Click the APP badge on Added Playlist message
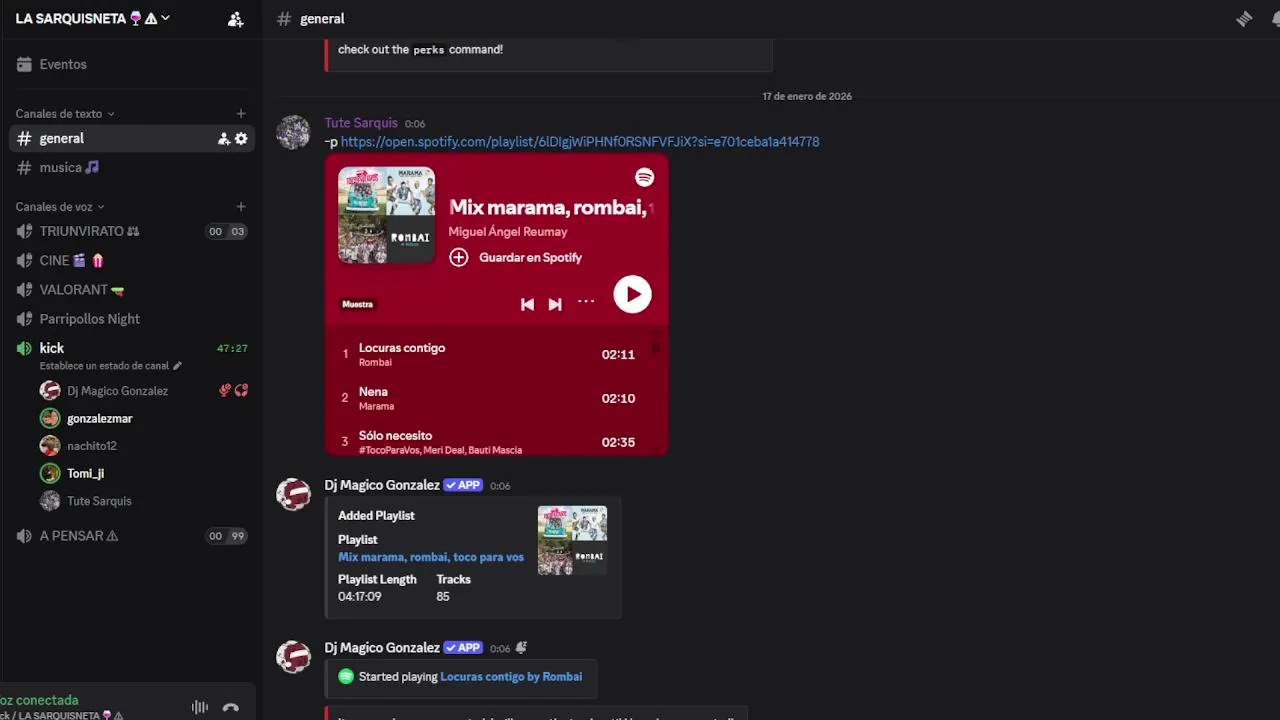This screenshot has width=1280, height=720. click(464, 485)
